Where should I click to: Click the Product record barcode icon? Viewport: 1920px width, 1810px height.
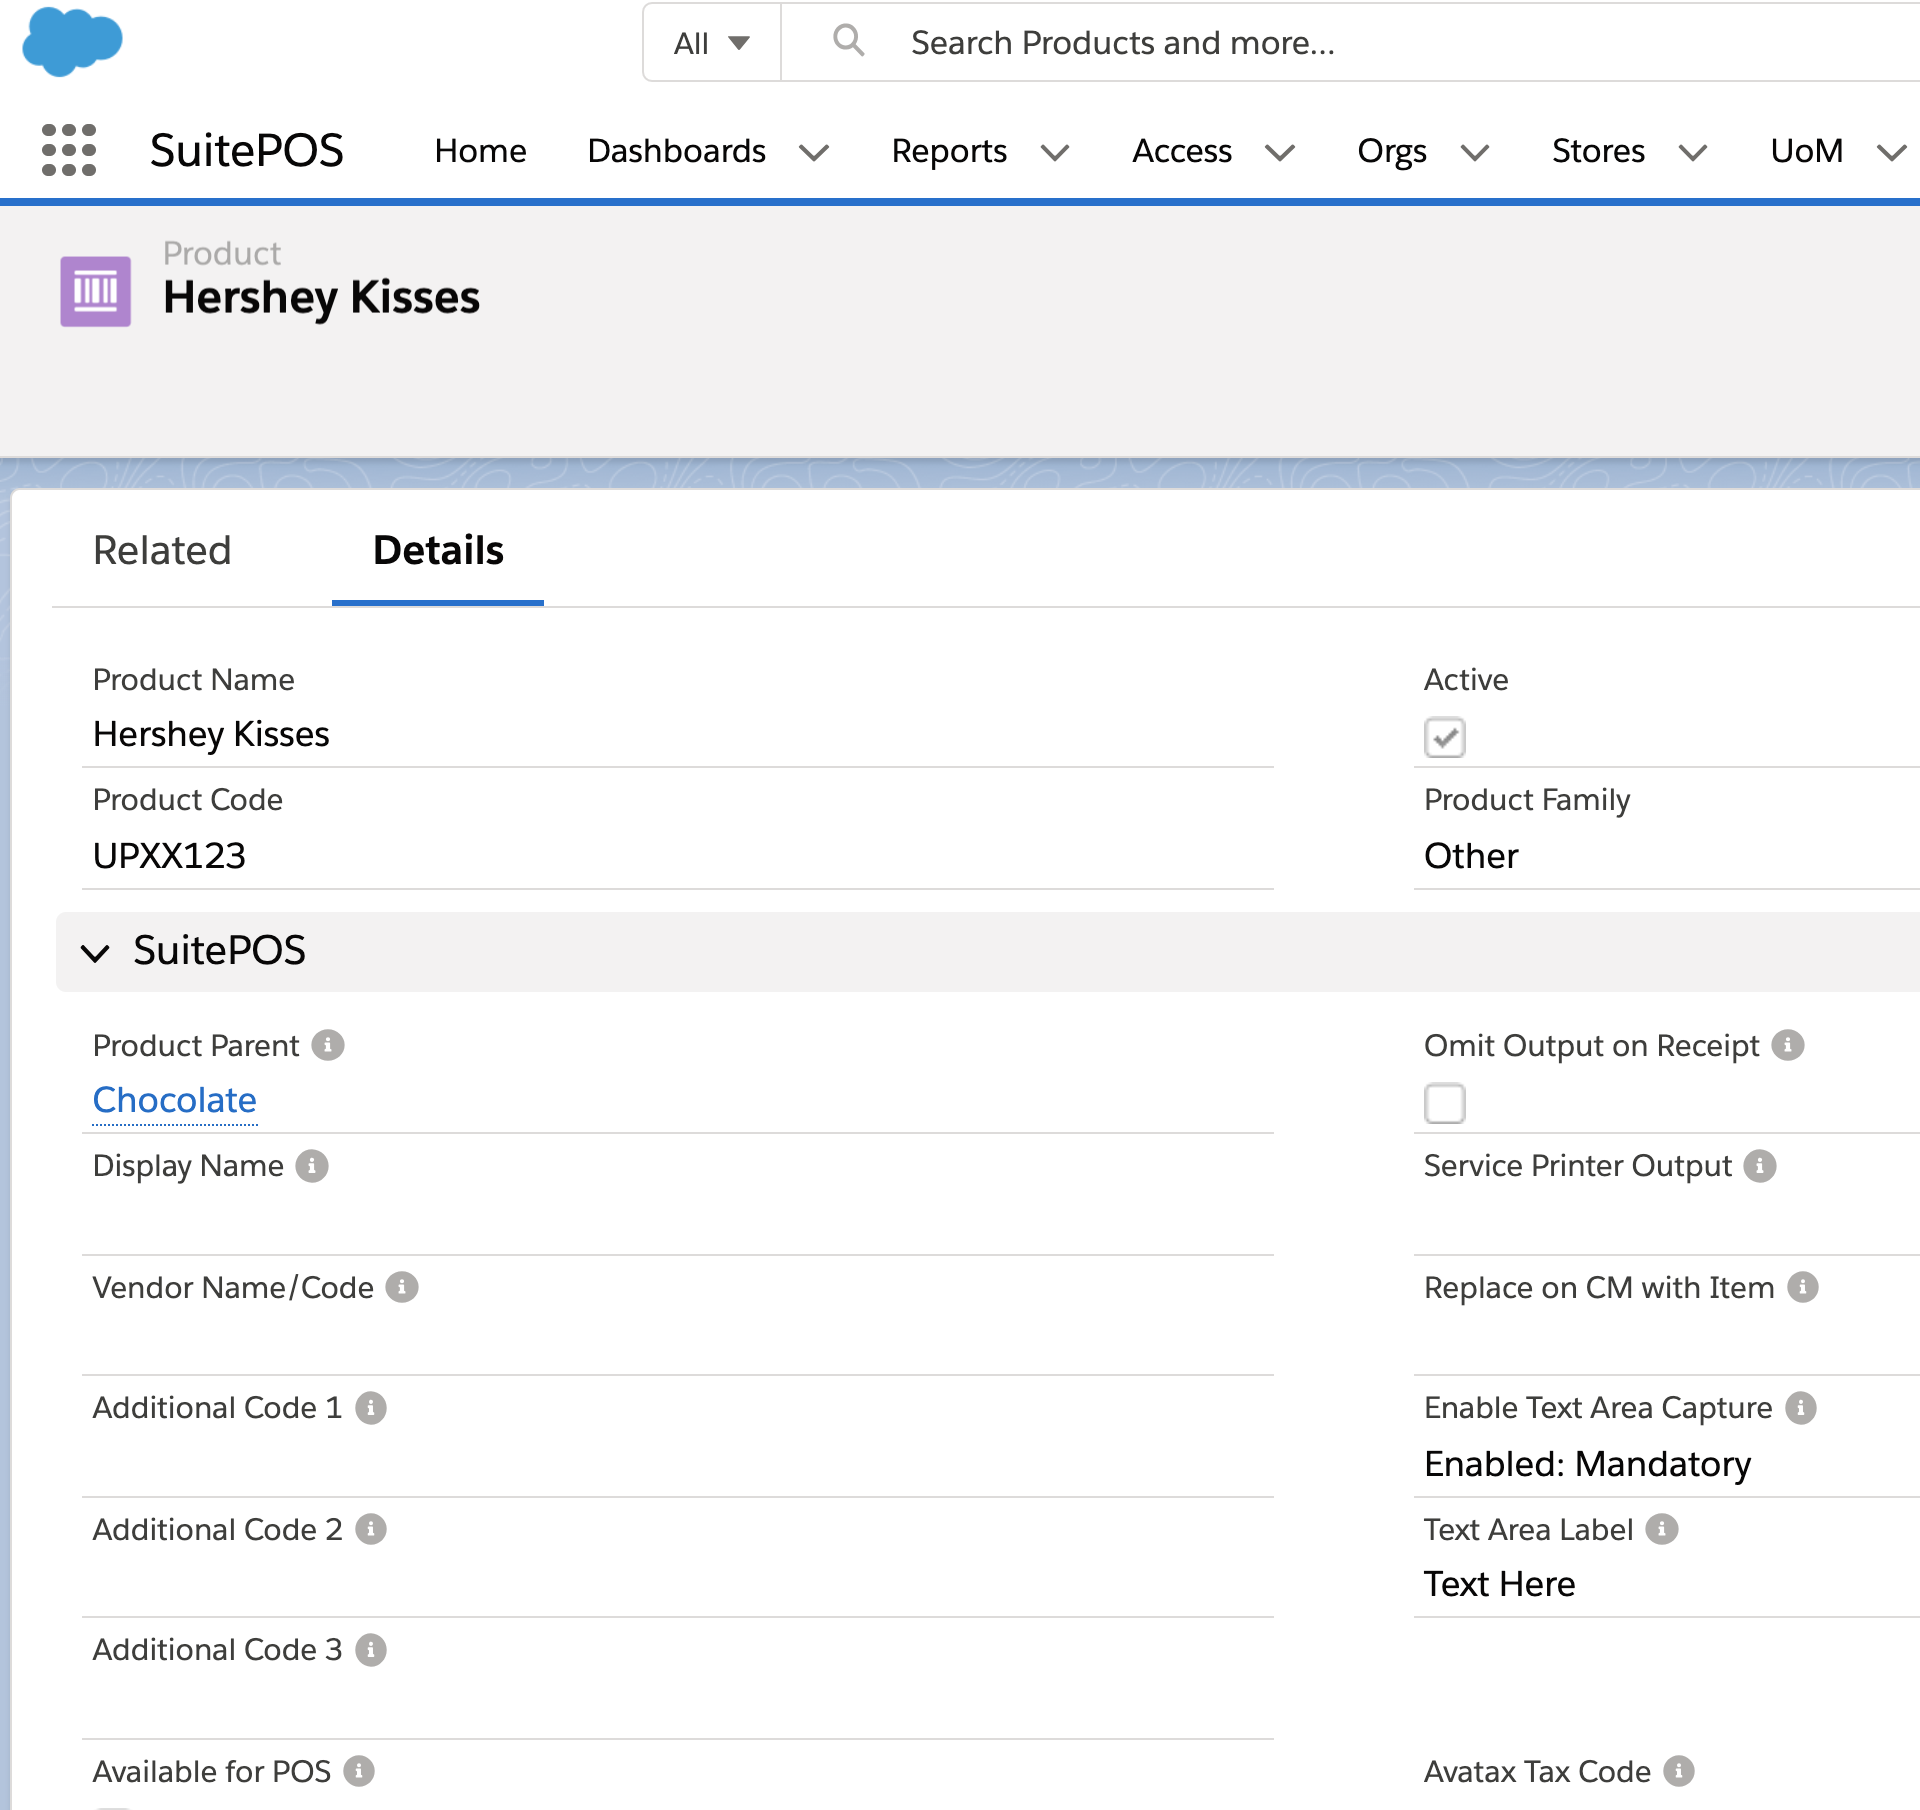96,291
